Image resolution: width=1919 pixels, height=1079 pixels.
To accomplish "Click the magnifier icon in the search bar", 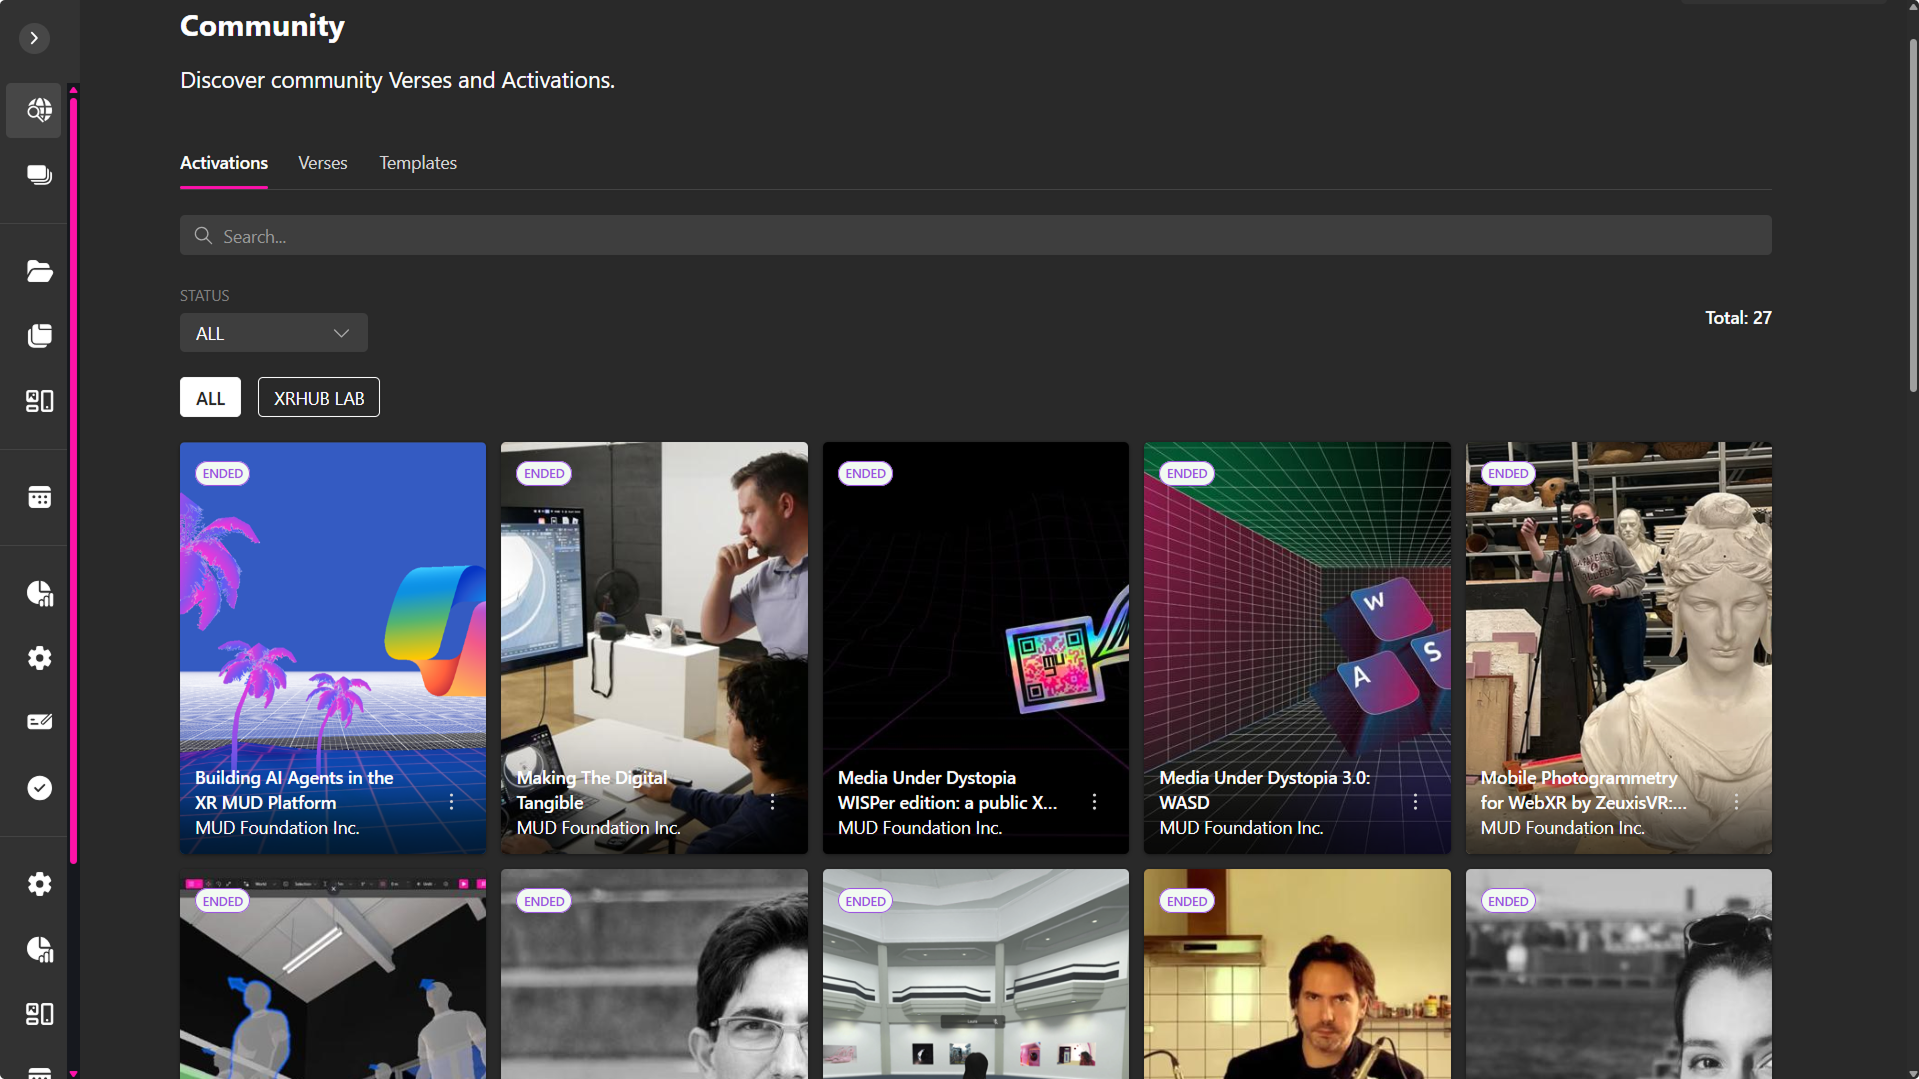I will coord(203,236).
